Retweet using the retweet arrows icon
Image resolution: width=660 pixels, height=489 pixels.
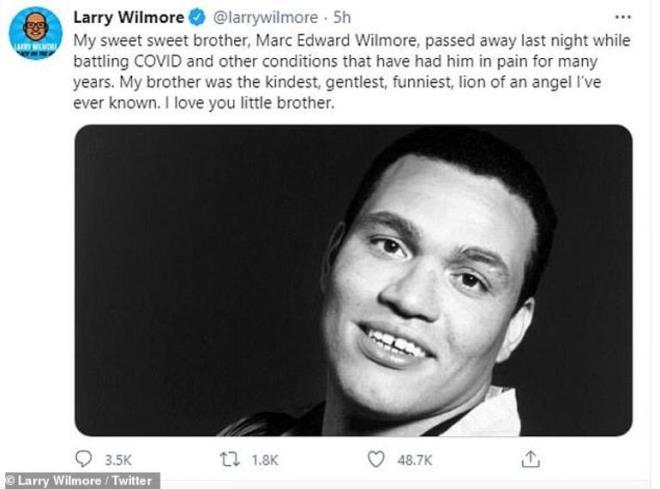tap(230, 459)
